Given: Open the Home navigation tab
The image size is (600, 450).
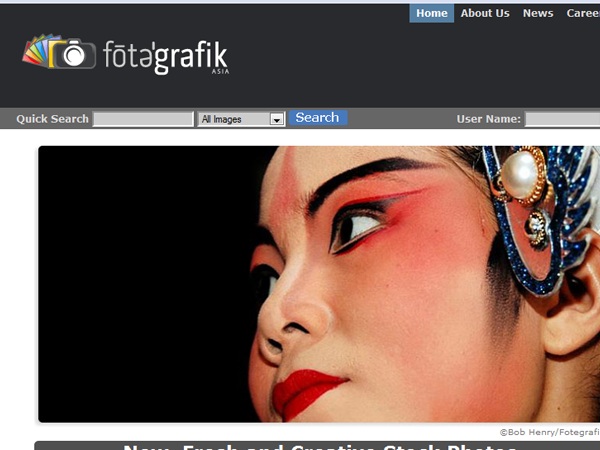Looking at the screenshot, I should [x=432, y=13].
